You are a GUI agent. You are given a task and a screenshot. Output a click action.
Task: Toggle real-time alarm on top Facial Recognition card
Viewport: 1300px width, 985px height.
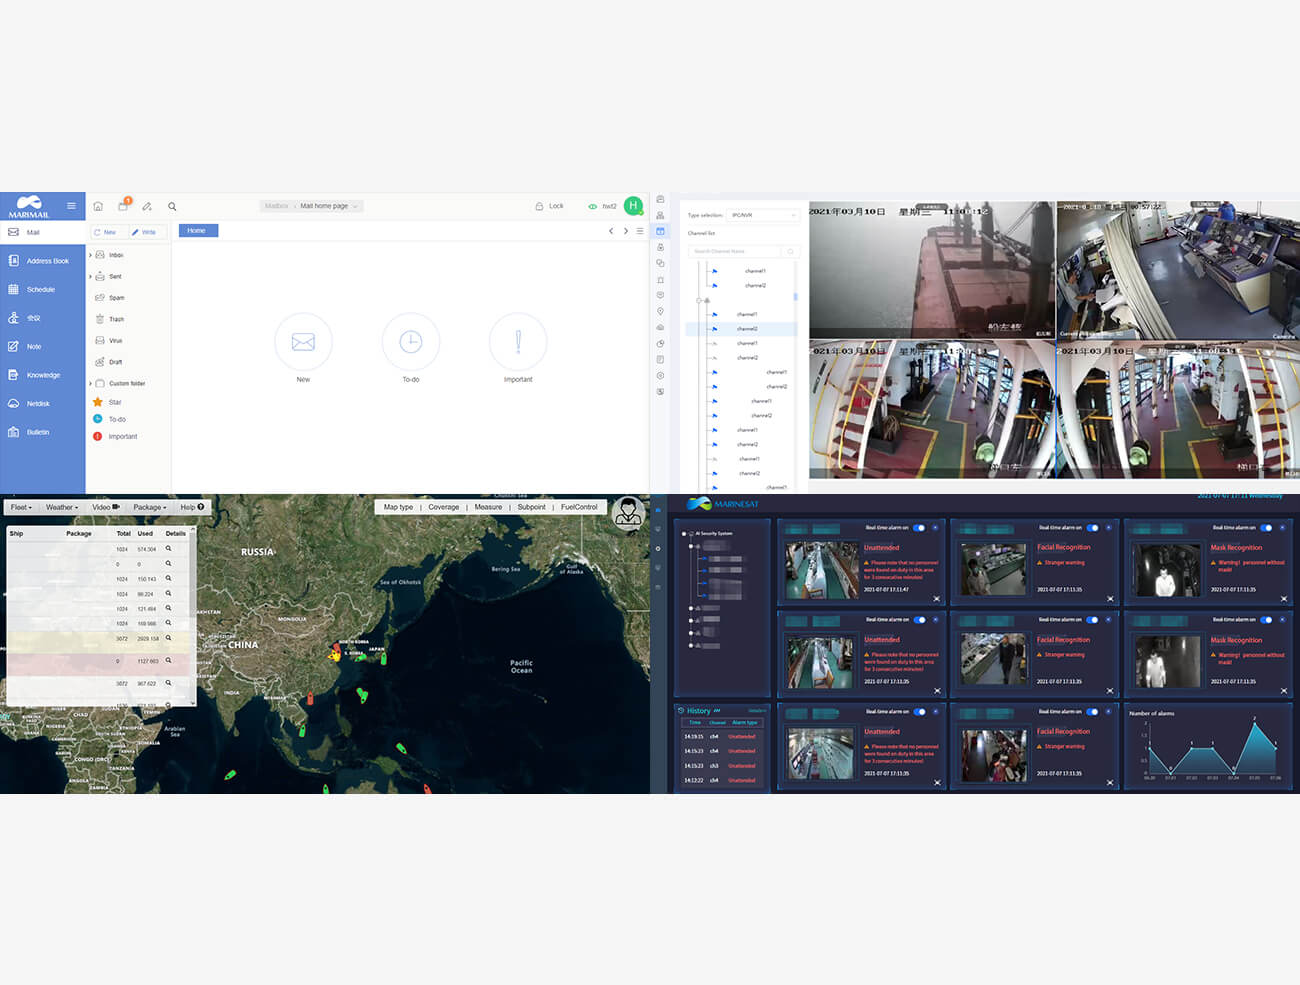[x=1092, y=528]
